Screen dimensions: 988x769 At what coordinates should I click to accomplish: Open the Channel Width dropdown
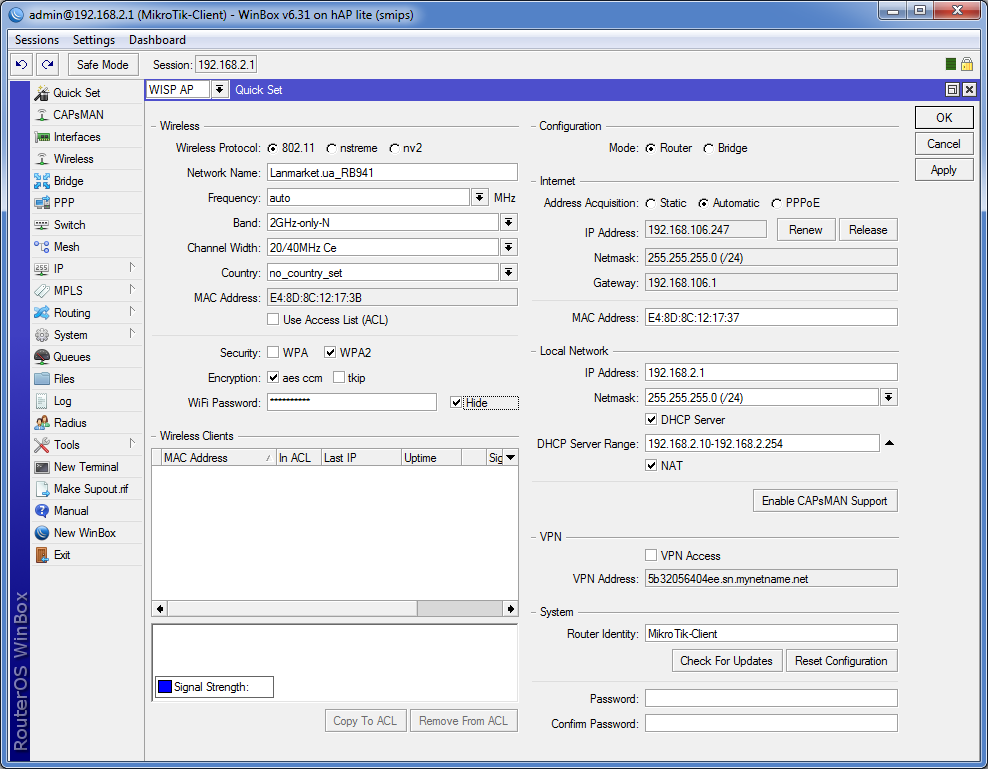508,247
